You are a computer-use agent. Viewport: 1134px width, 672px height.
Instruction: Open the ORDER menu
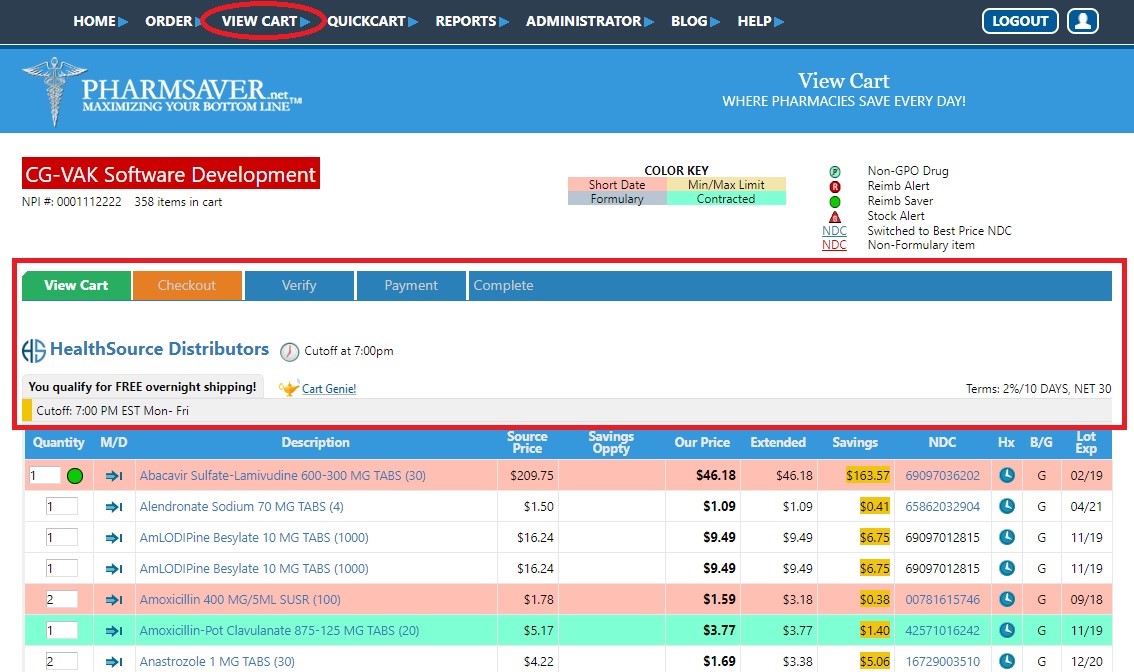click(174, 21)
